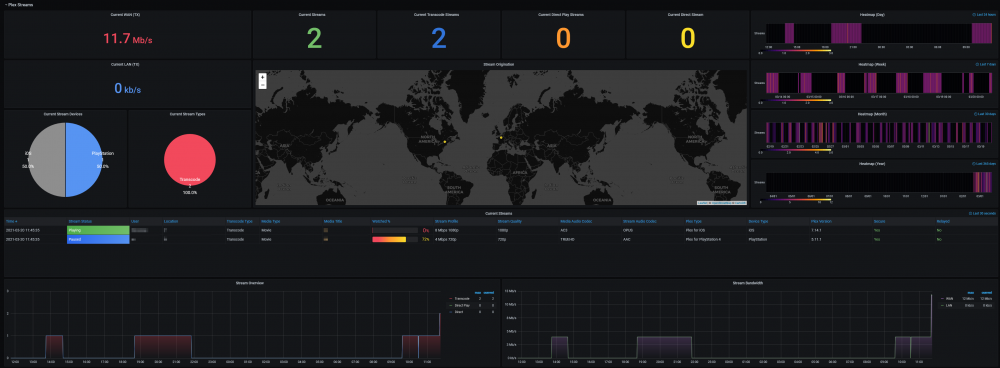
Task: Click the 11.7 Mb/s WAN value
Action: pos(128,39)
